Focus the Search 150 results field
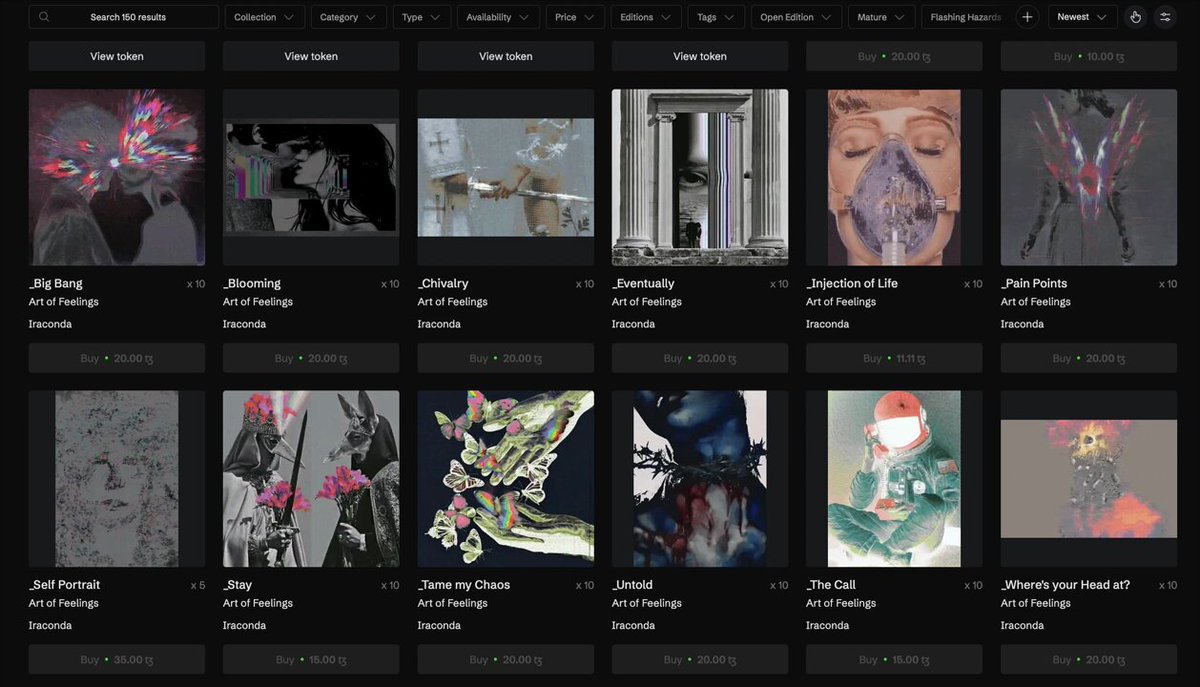 click(124, 17)
